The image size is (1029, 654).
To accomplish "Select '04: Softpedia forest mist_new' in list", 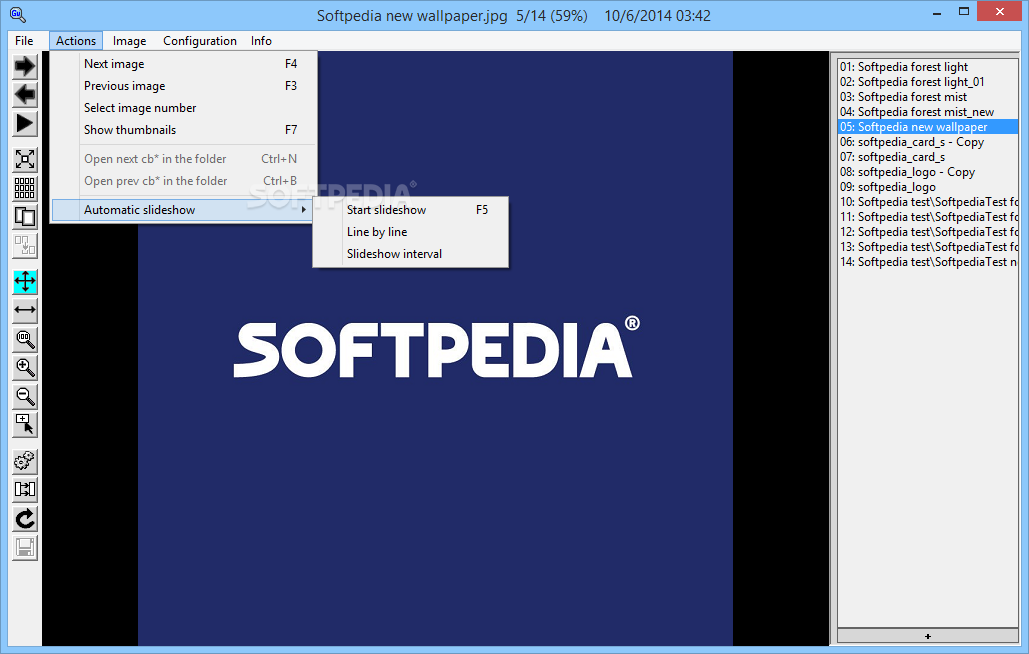I will 928,112.
